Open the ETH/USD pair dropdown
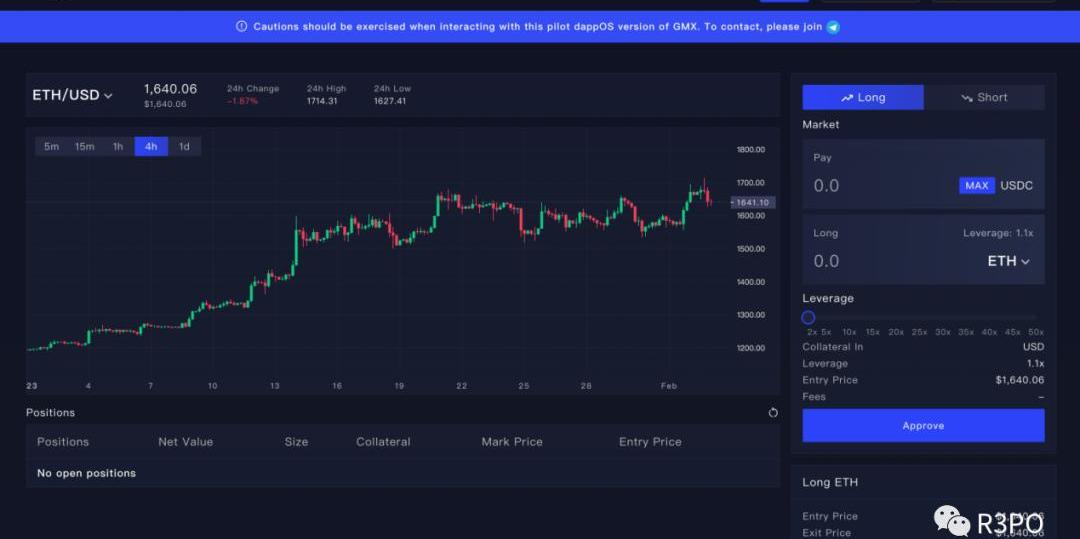Viewport: 1080px width, 539px height. point(73,95)
